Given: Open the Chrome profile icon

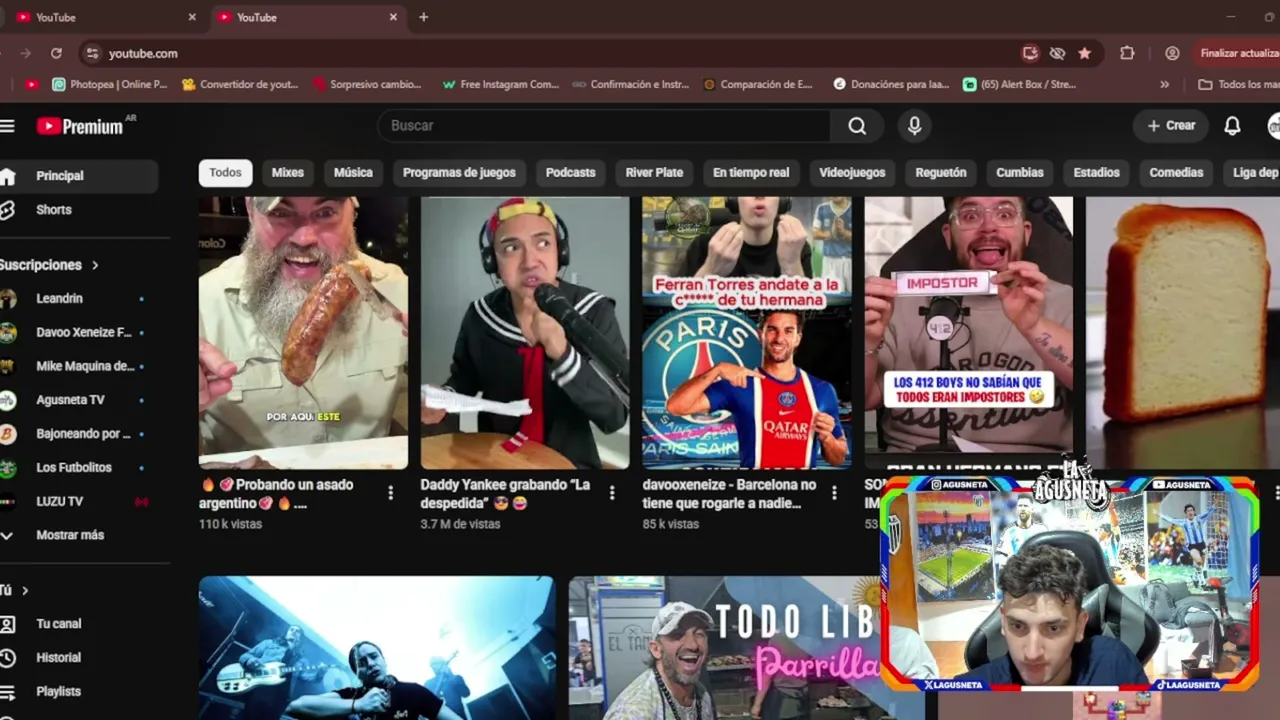Looking at the screenshot, I should point(1172,53).
